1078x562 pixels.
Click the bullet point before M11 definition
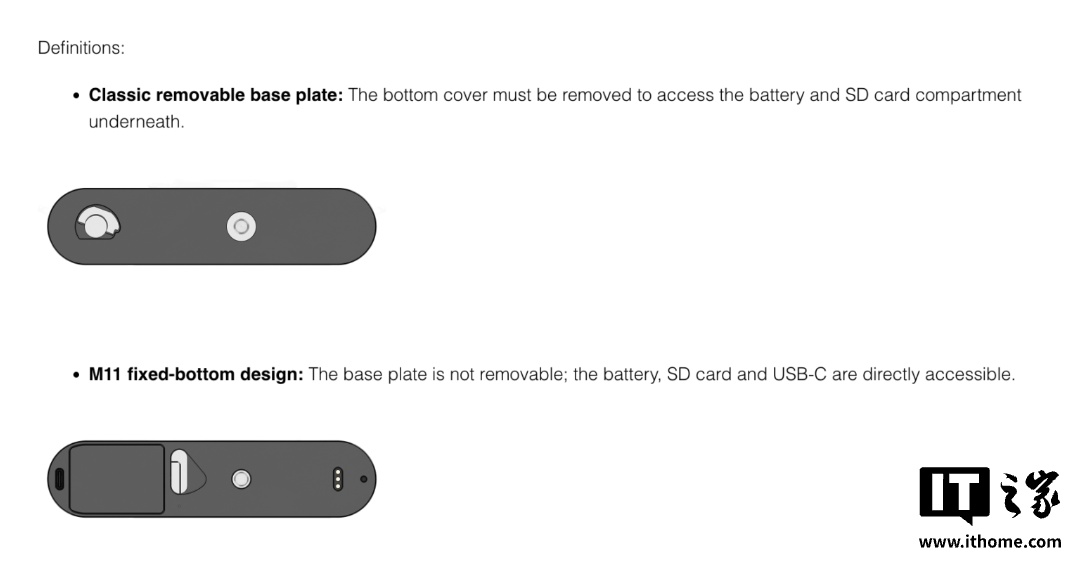(76, 376)
